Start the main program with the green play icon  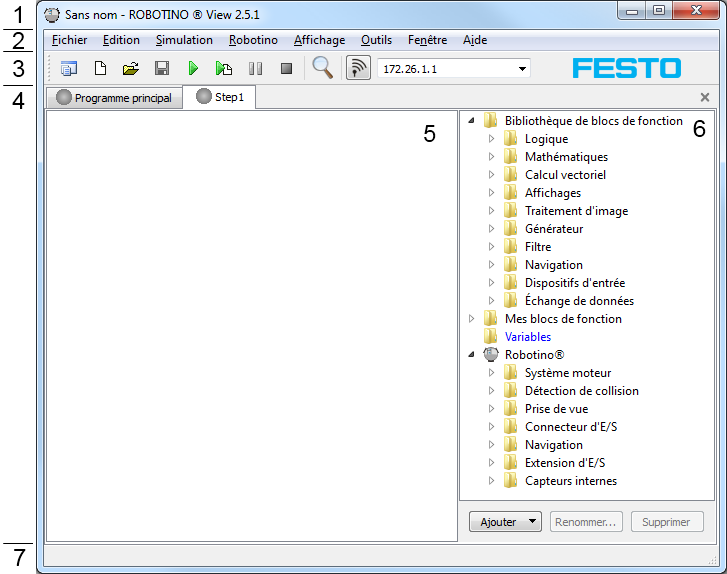point(193,69)
